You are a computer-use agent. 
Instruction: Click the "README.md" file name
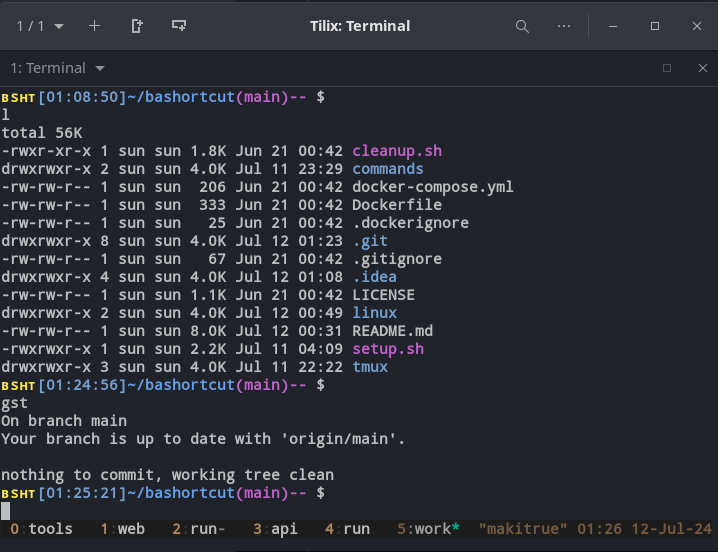pos(392,331)
